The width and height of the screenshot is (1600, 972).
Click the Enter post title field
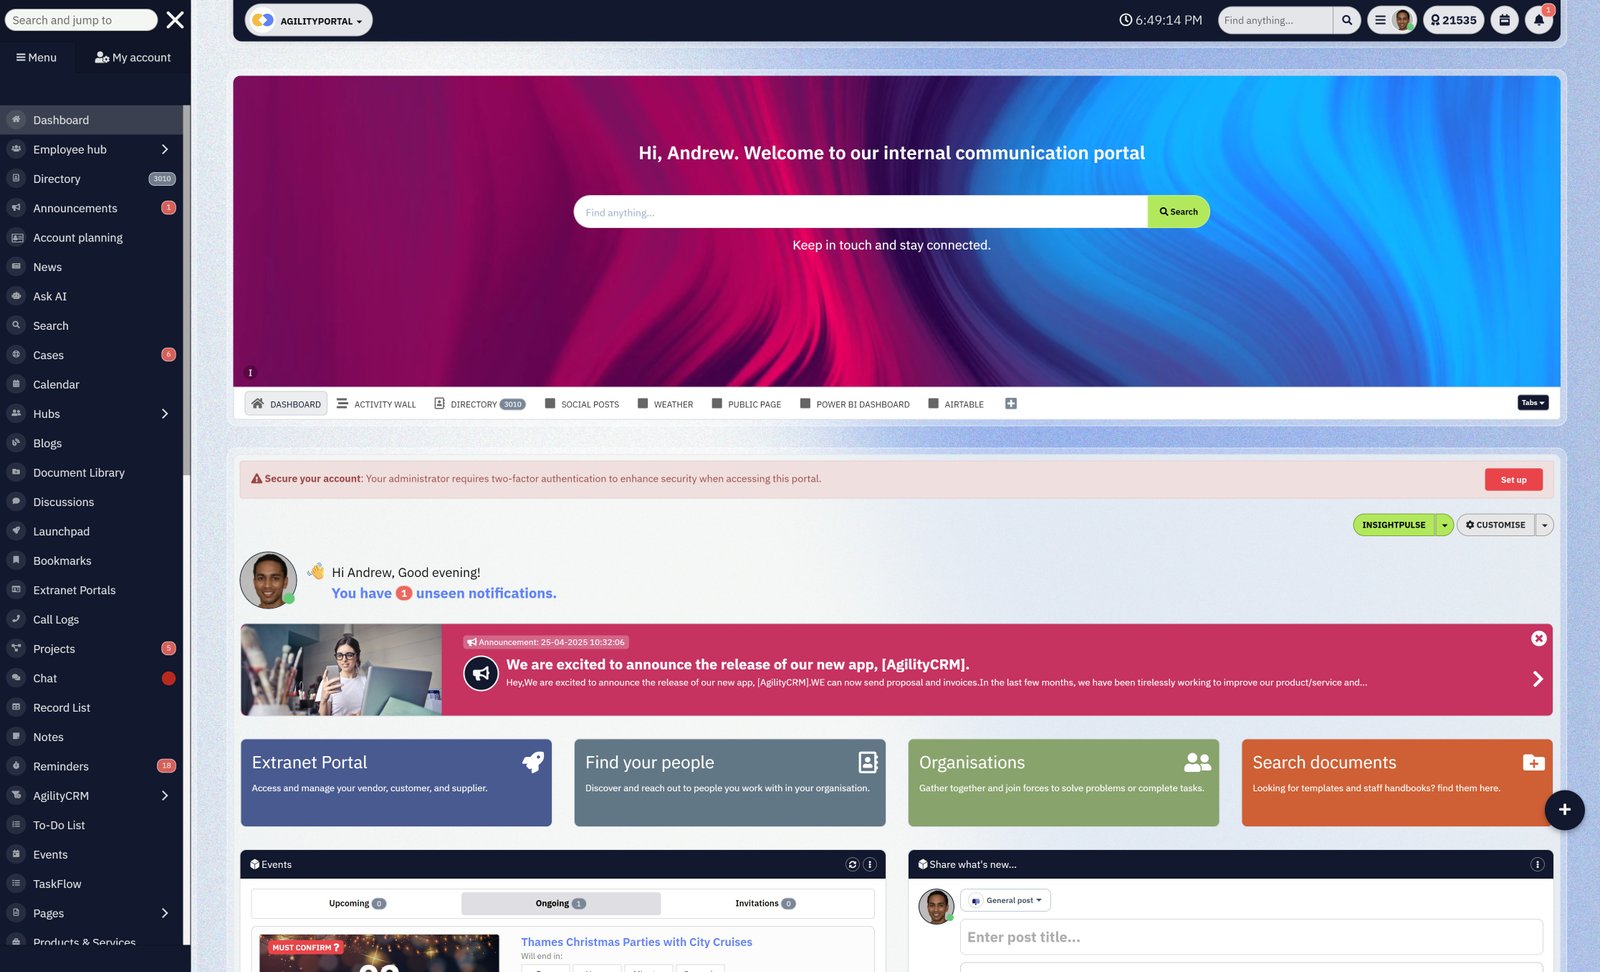tap(1248, 937)
